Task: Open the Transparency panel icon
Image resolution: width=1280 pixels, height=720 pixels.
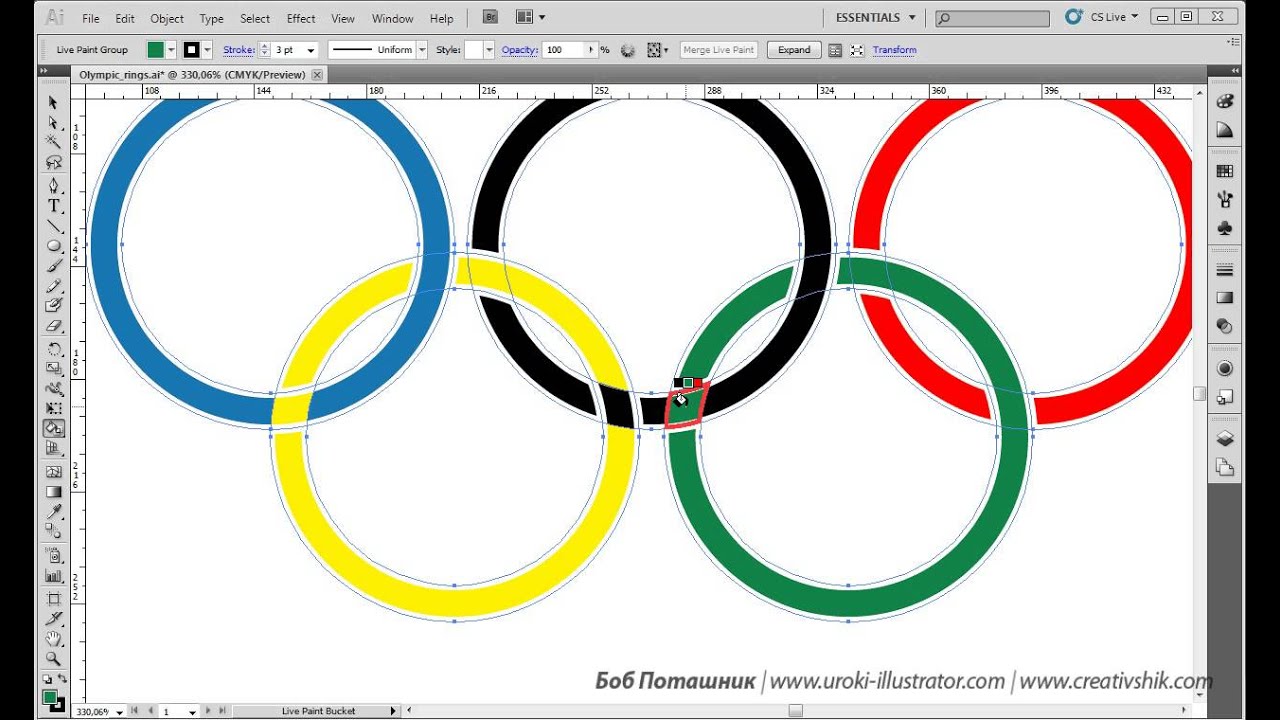Action: 1224,326
